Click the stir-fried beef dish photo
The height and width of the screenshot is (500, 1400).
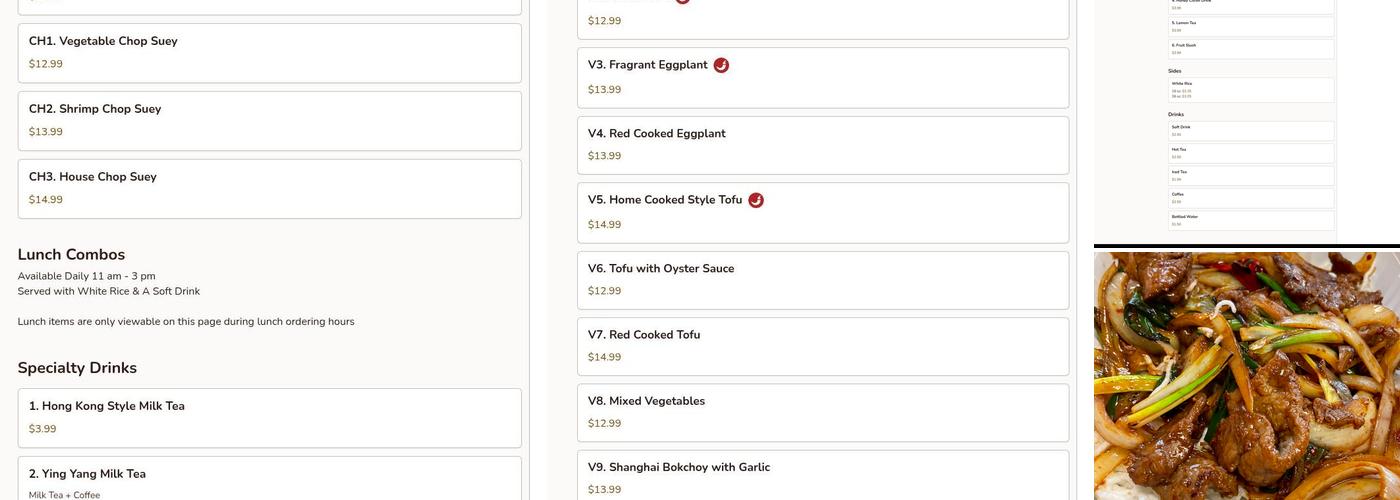point(1246,375)
